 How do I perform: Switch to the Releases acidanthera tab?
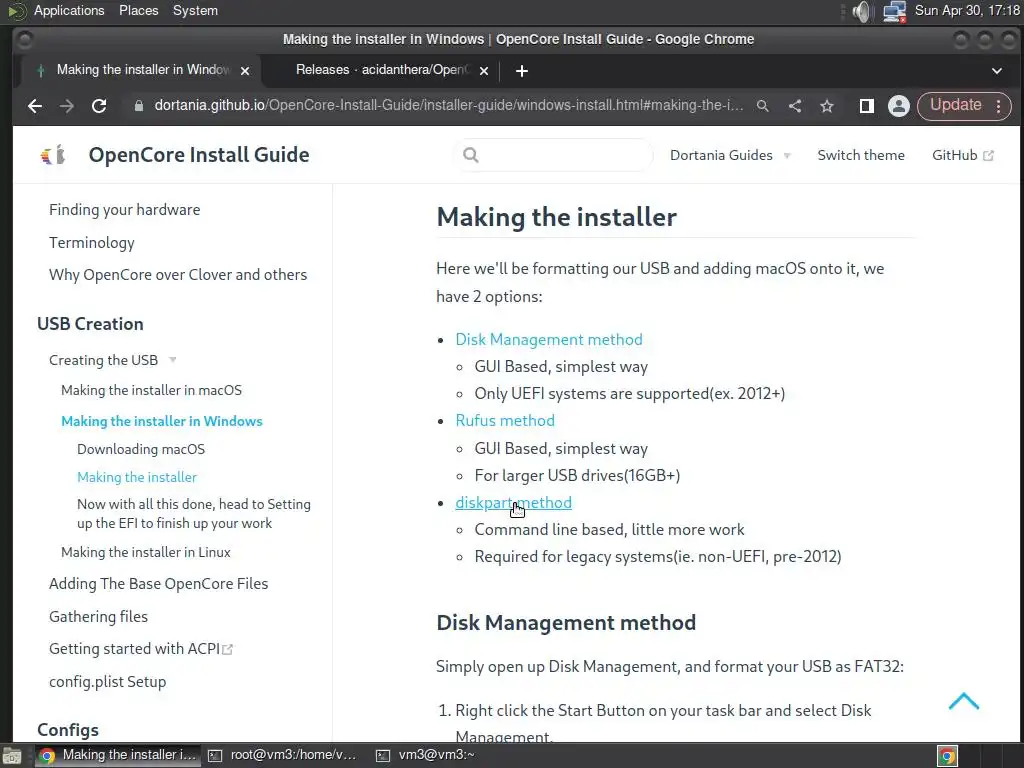[380, 70]
